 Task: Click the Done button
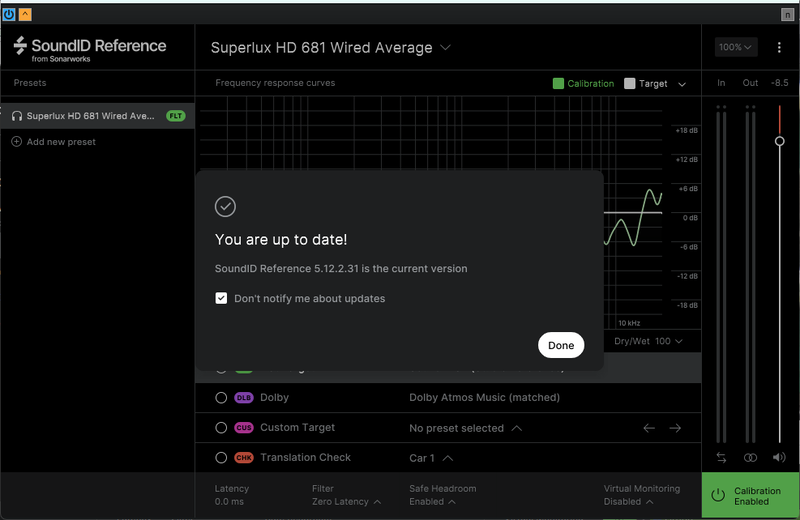pyautogui.click(x=561, y=345)
